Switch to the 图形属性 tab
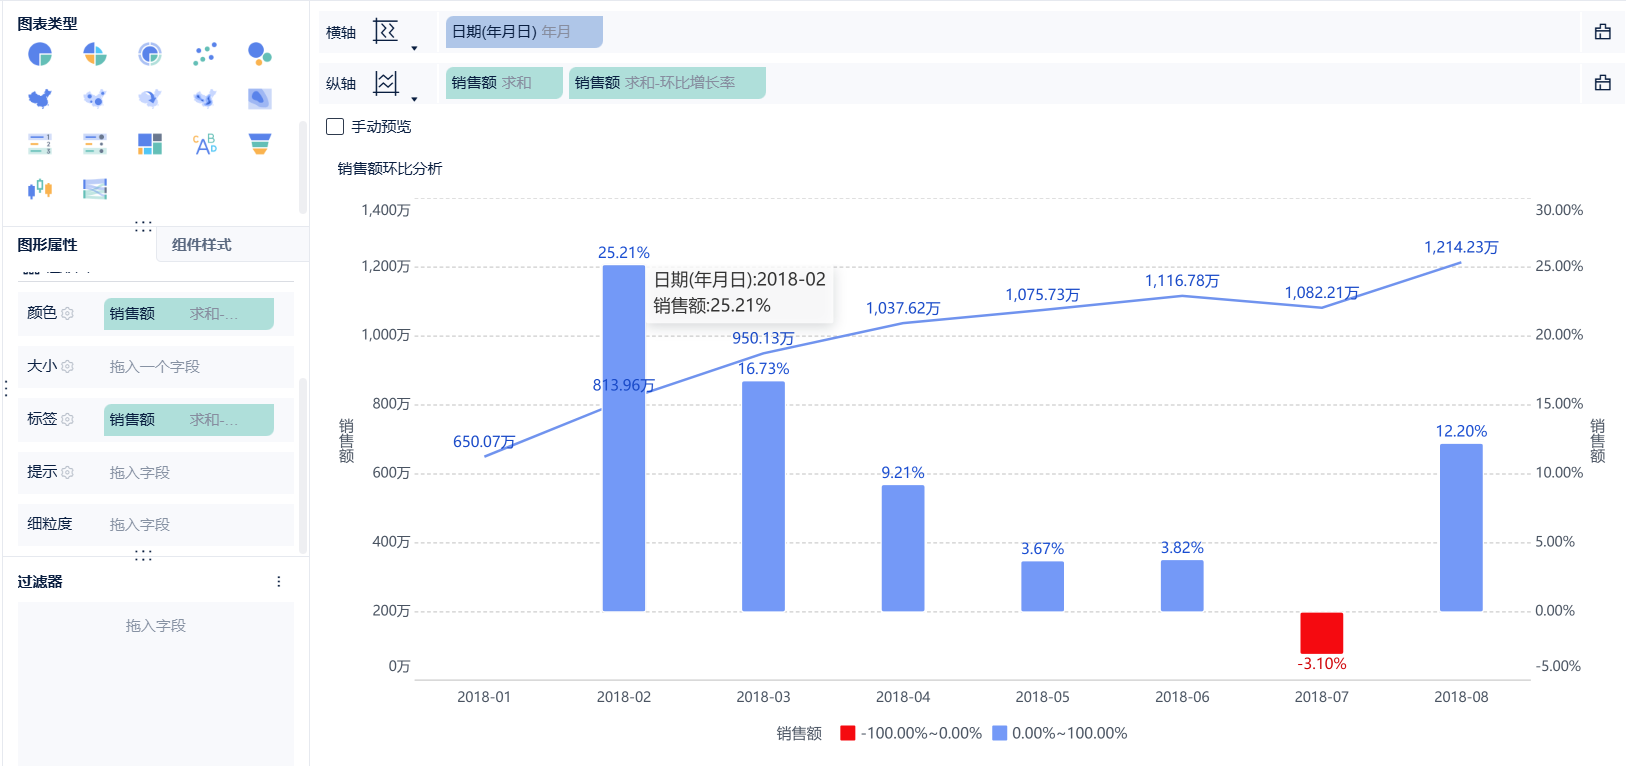This screenshot has width=1626, height=766. pos(47,245)
